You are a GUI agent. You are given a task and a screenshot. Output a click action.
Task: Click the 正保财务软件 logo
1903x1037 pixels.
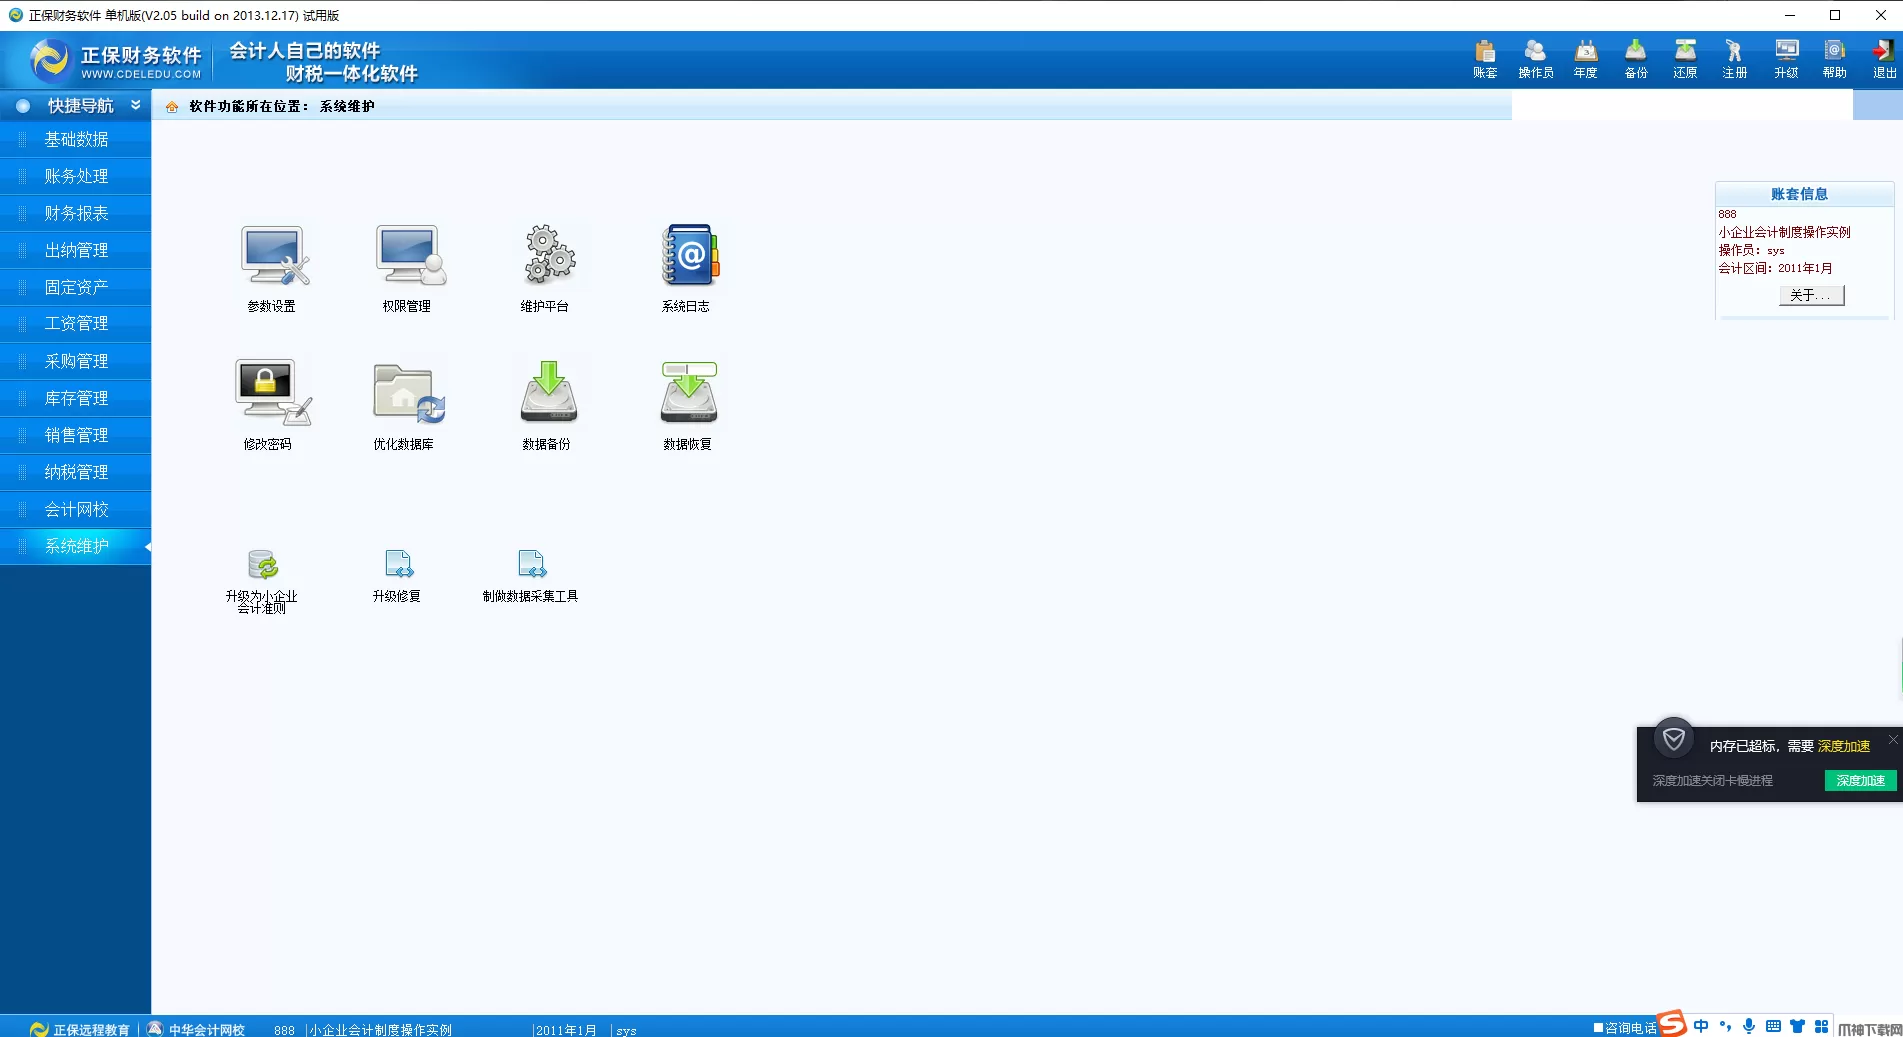116,60
